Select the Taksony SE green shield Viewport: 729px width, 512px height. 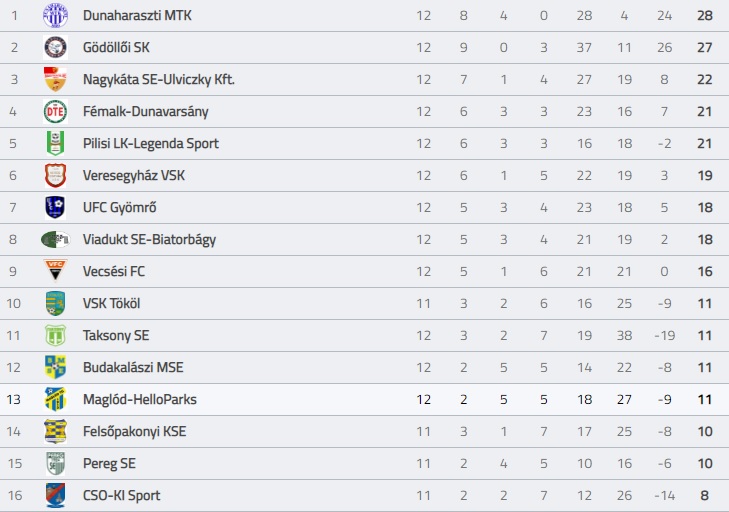55,335
